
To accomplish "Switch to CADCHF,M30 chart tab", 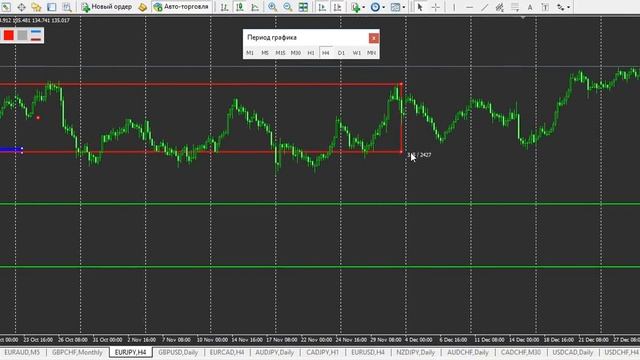I will tap(521, 352).
